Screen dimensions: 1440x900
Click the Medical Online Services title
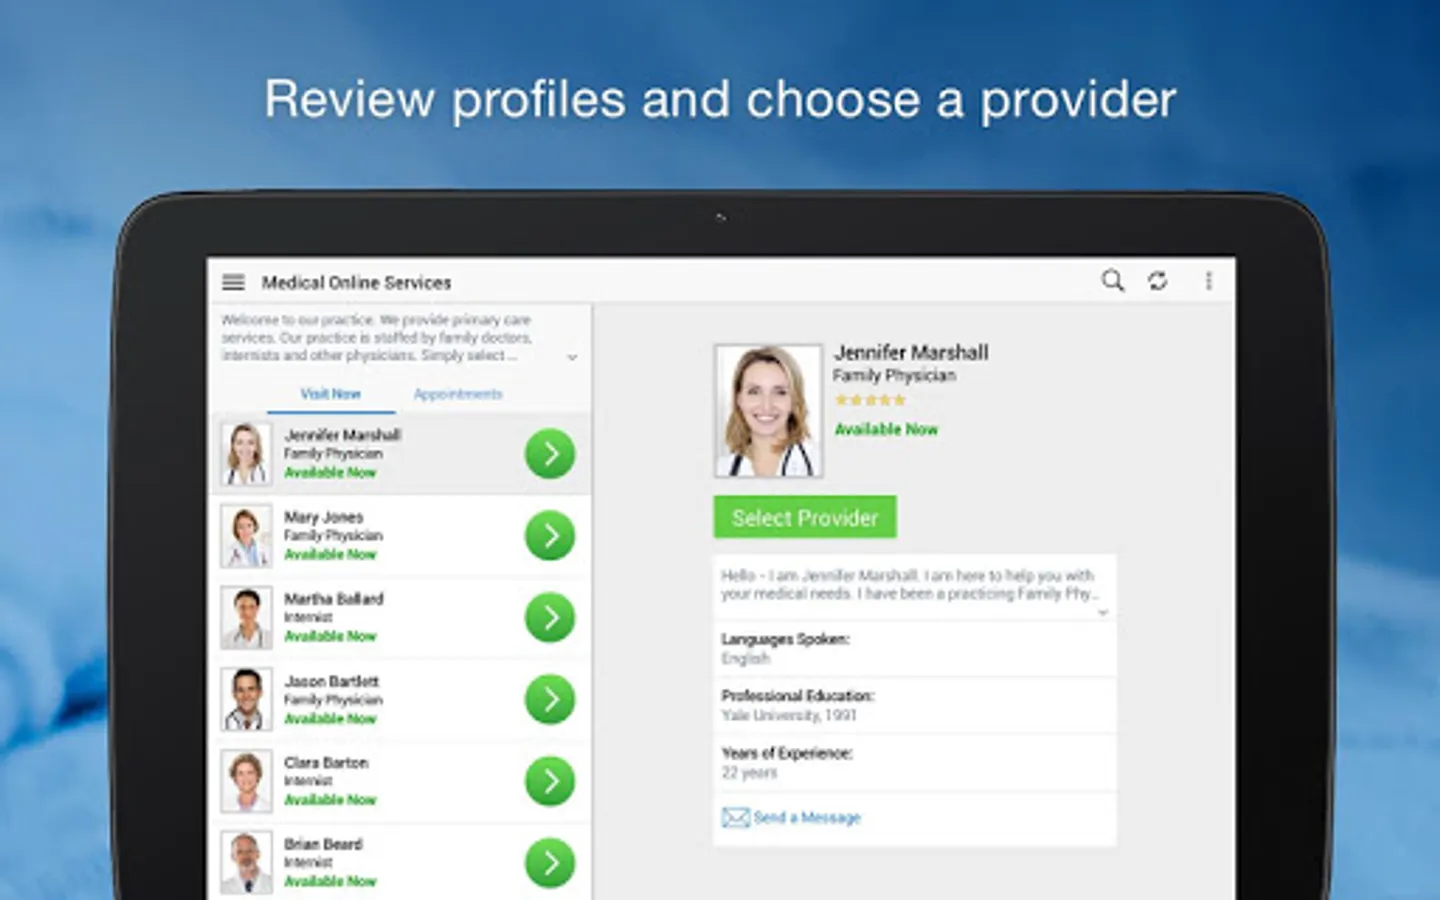coord(356,283)
